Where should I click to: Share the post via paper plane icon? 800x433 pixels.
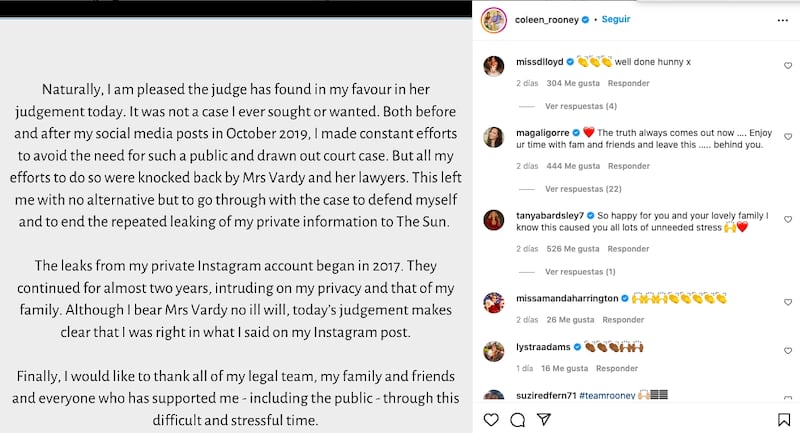[544, 419]
